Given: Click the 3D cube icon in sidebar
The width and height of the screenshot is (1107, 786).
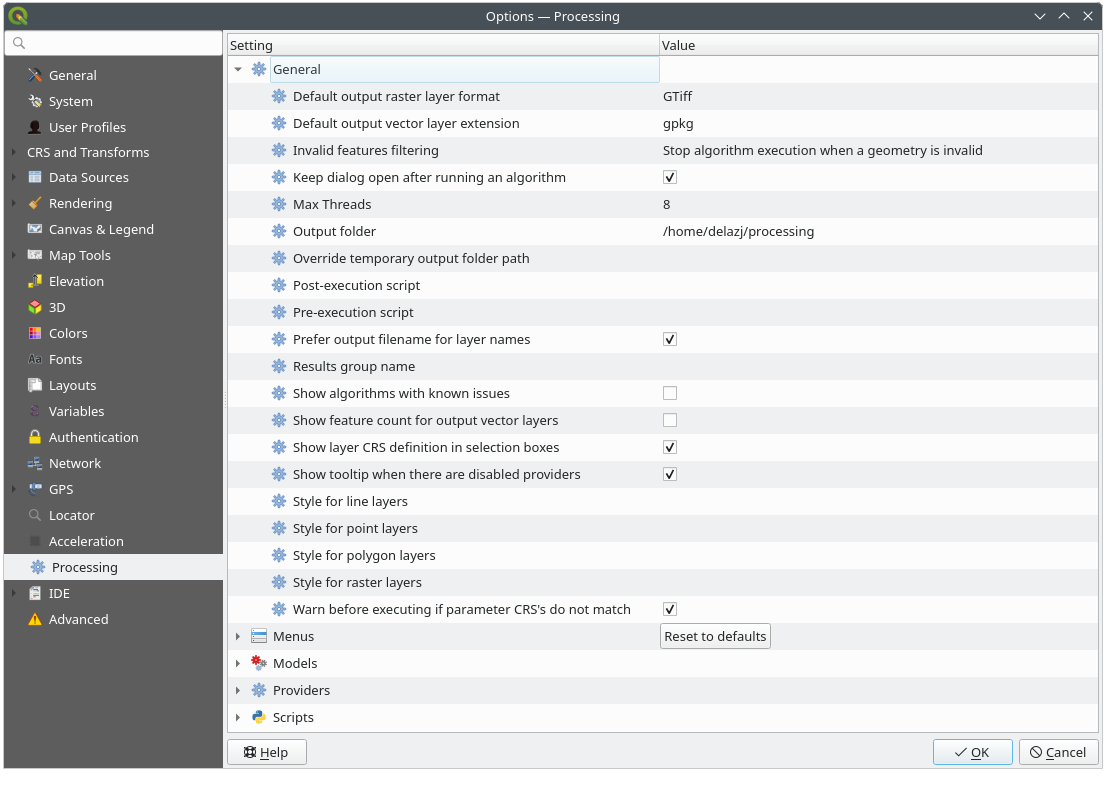Looking at the screenshot, I should click(35, 307).
